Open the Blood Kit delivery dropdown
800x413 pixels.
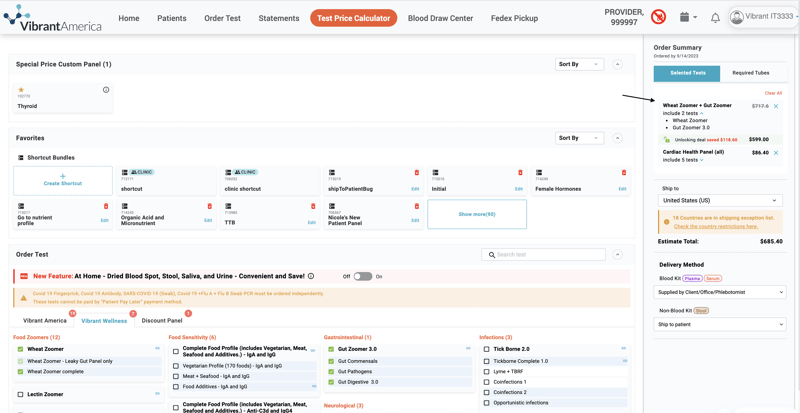(720, 292)
